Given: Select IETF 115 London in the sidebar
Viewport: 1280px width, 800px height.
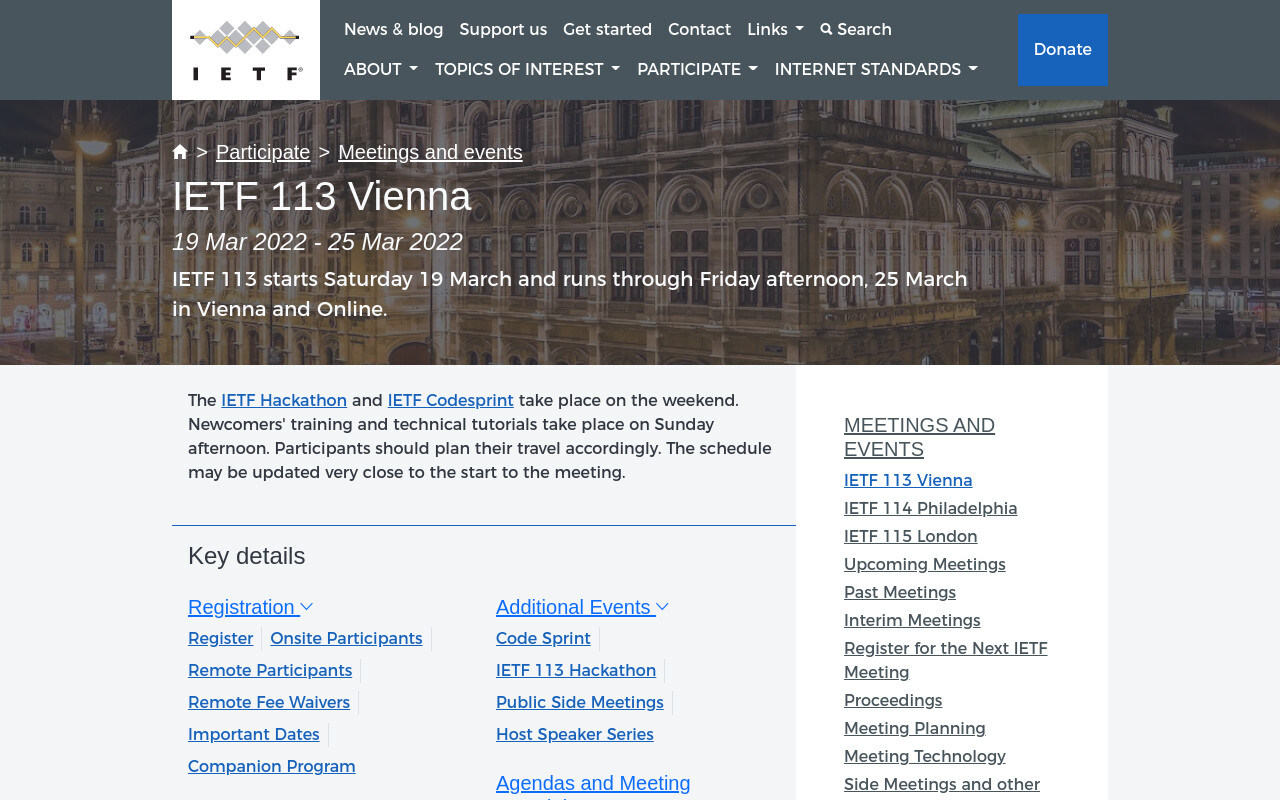Looking at the screenshot, I should click(911, 536).
